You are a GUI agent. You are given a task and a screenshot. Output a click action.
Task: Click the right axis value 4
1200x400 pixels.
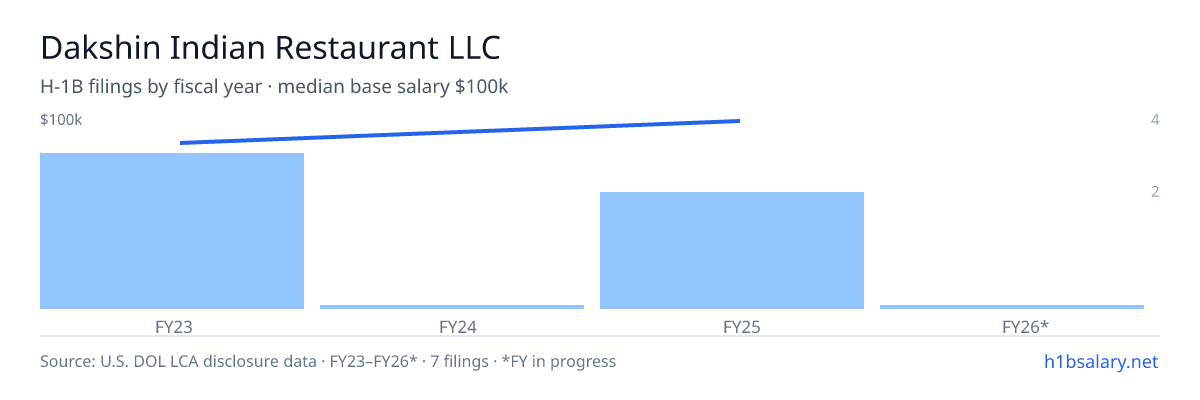click(x=1155, y=120)
